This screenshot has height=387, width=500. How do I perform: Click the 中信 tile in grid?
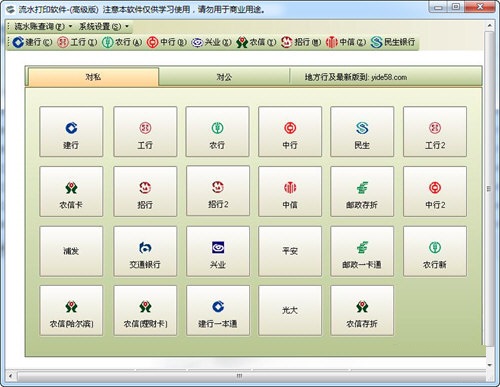tap(290, 191)
